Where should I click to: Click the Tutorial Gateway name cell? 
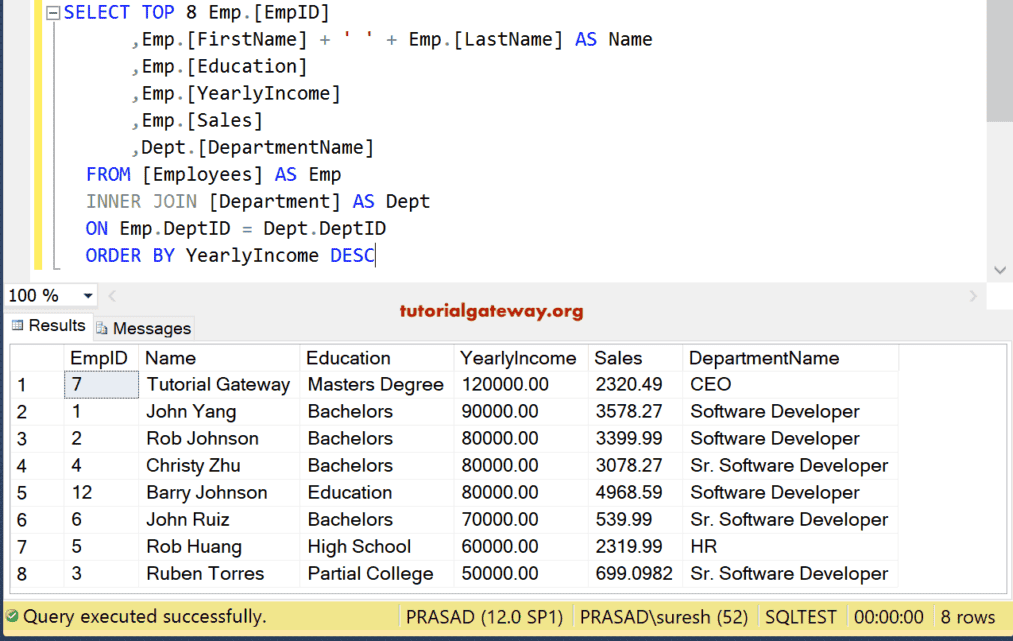[x=218, y=385]
